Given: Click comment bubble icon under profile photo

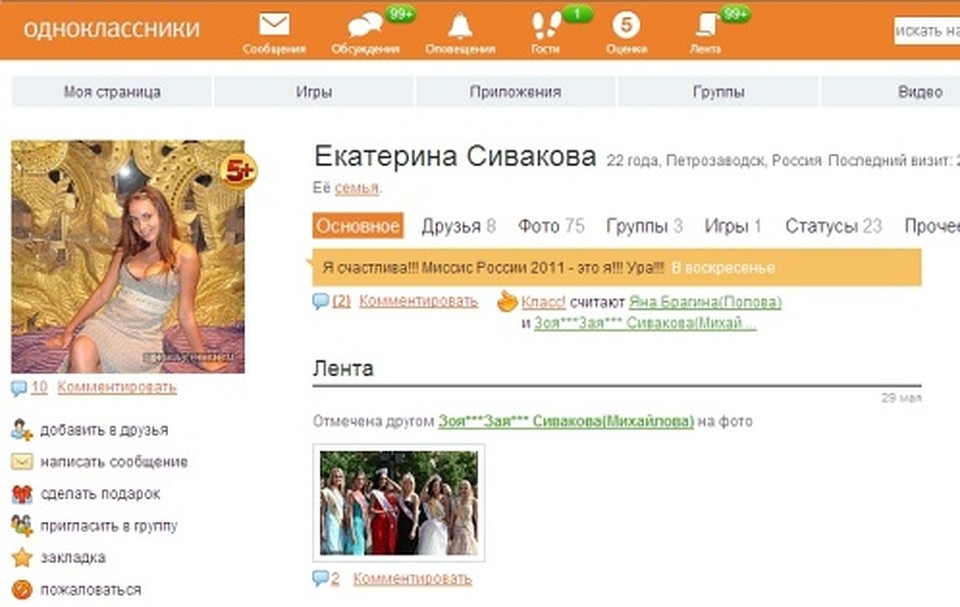Looking at the screenshot, I should click(x=19, y=388).
